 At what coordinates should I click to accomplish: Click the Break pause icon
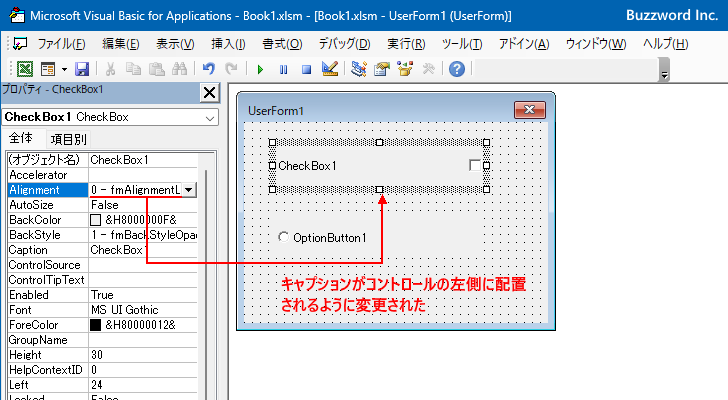pyautogui.click(x=283, y=70)
